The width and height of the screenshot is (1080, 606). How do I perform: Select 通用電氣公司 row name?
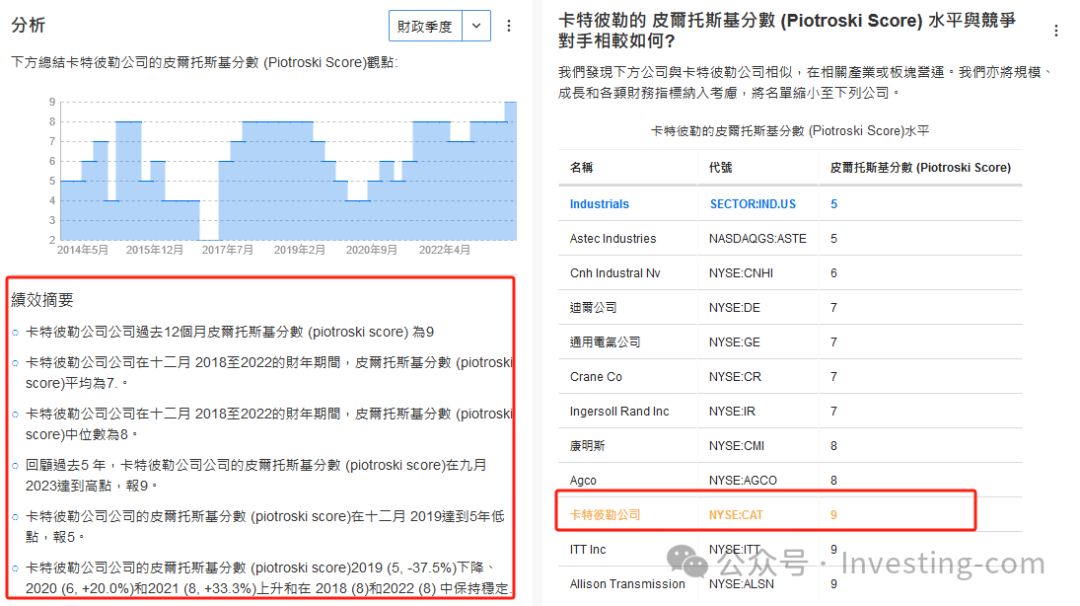coord(605,342)
